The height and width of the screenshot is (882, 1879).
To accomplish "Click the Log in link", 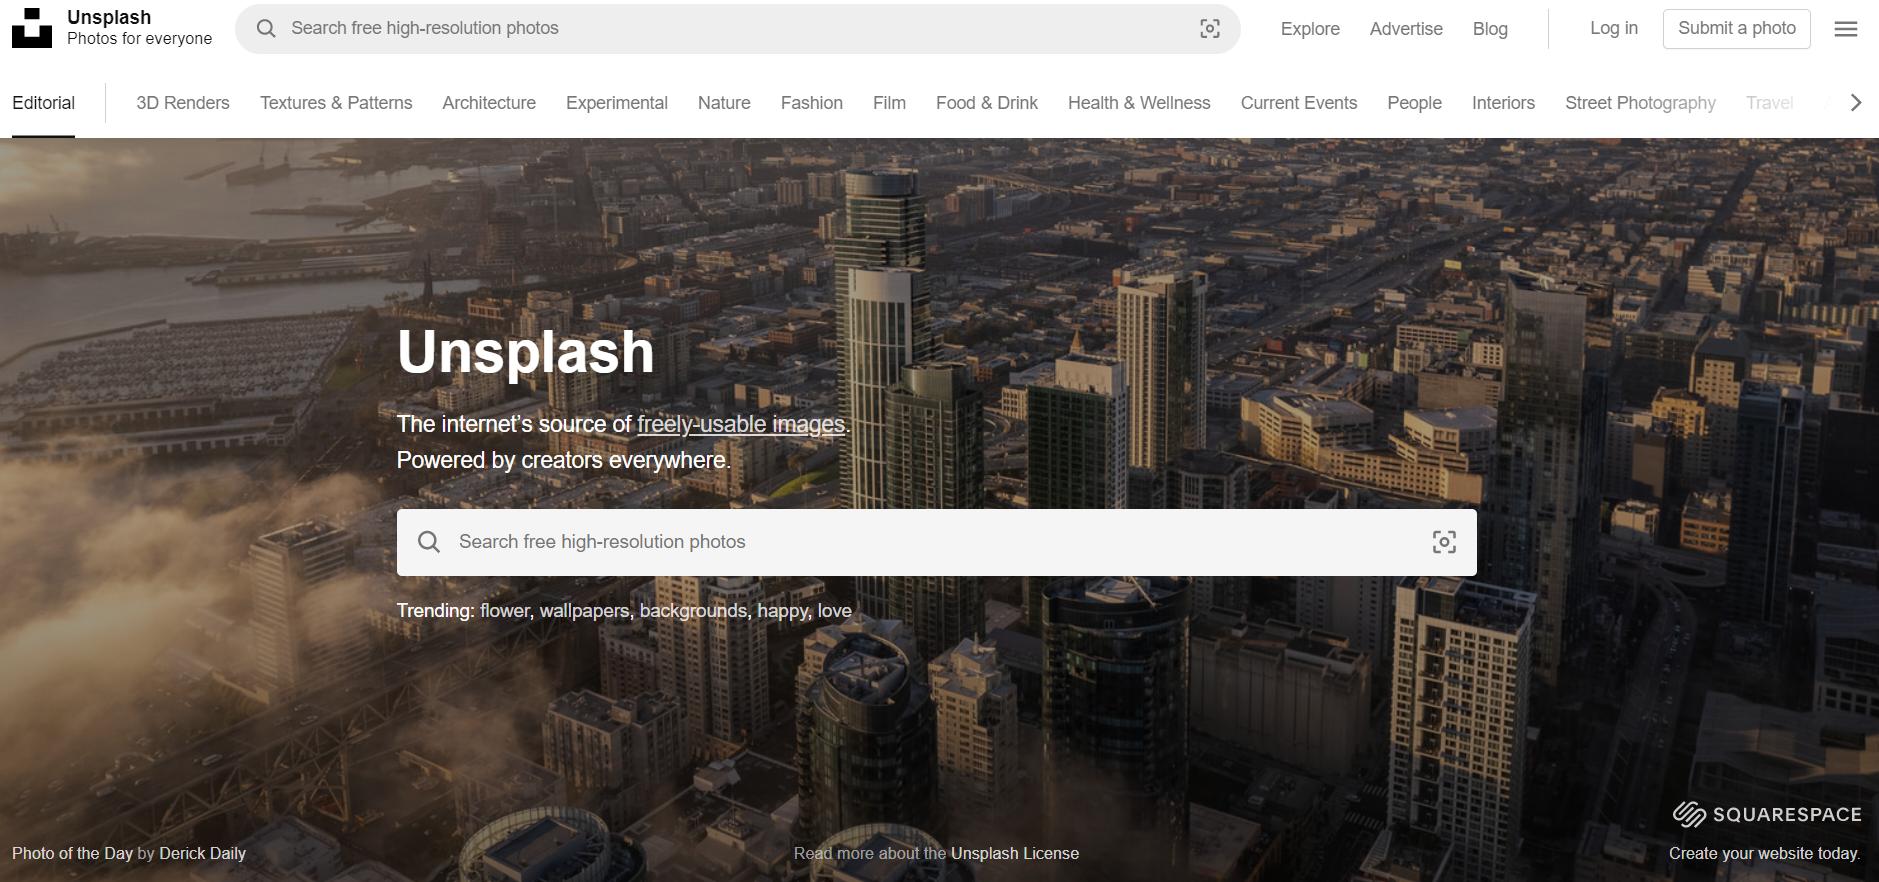I will coord(1614,28).
